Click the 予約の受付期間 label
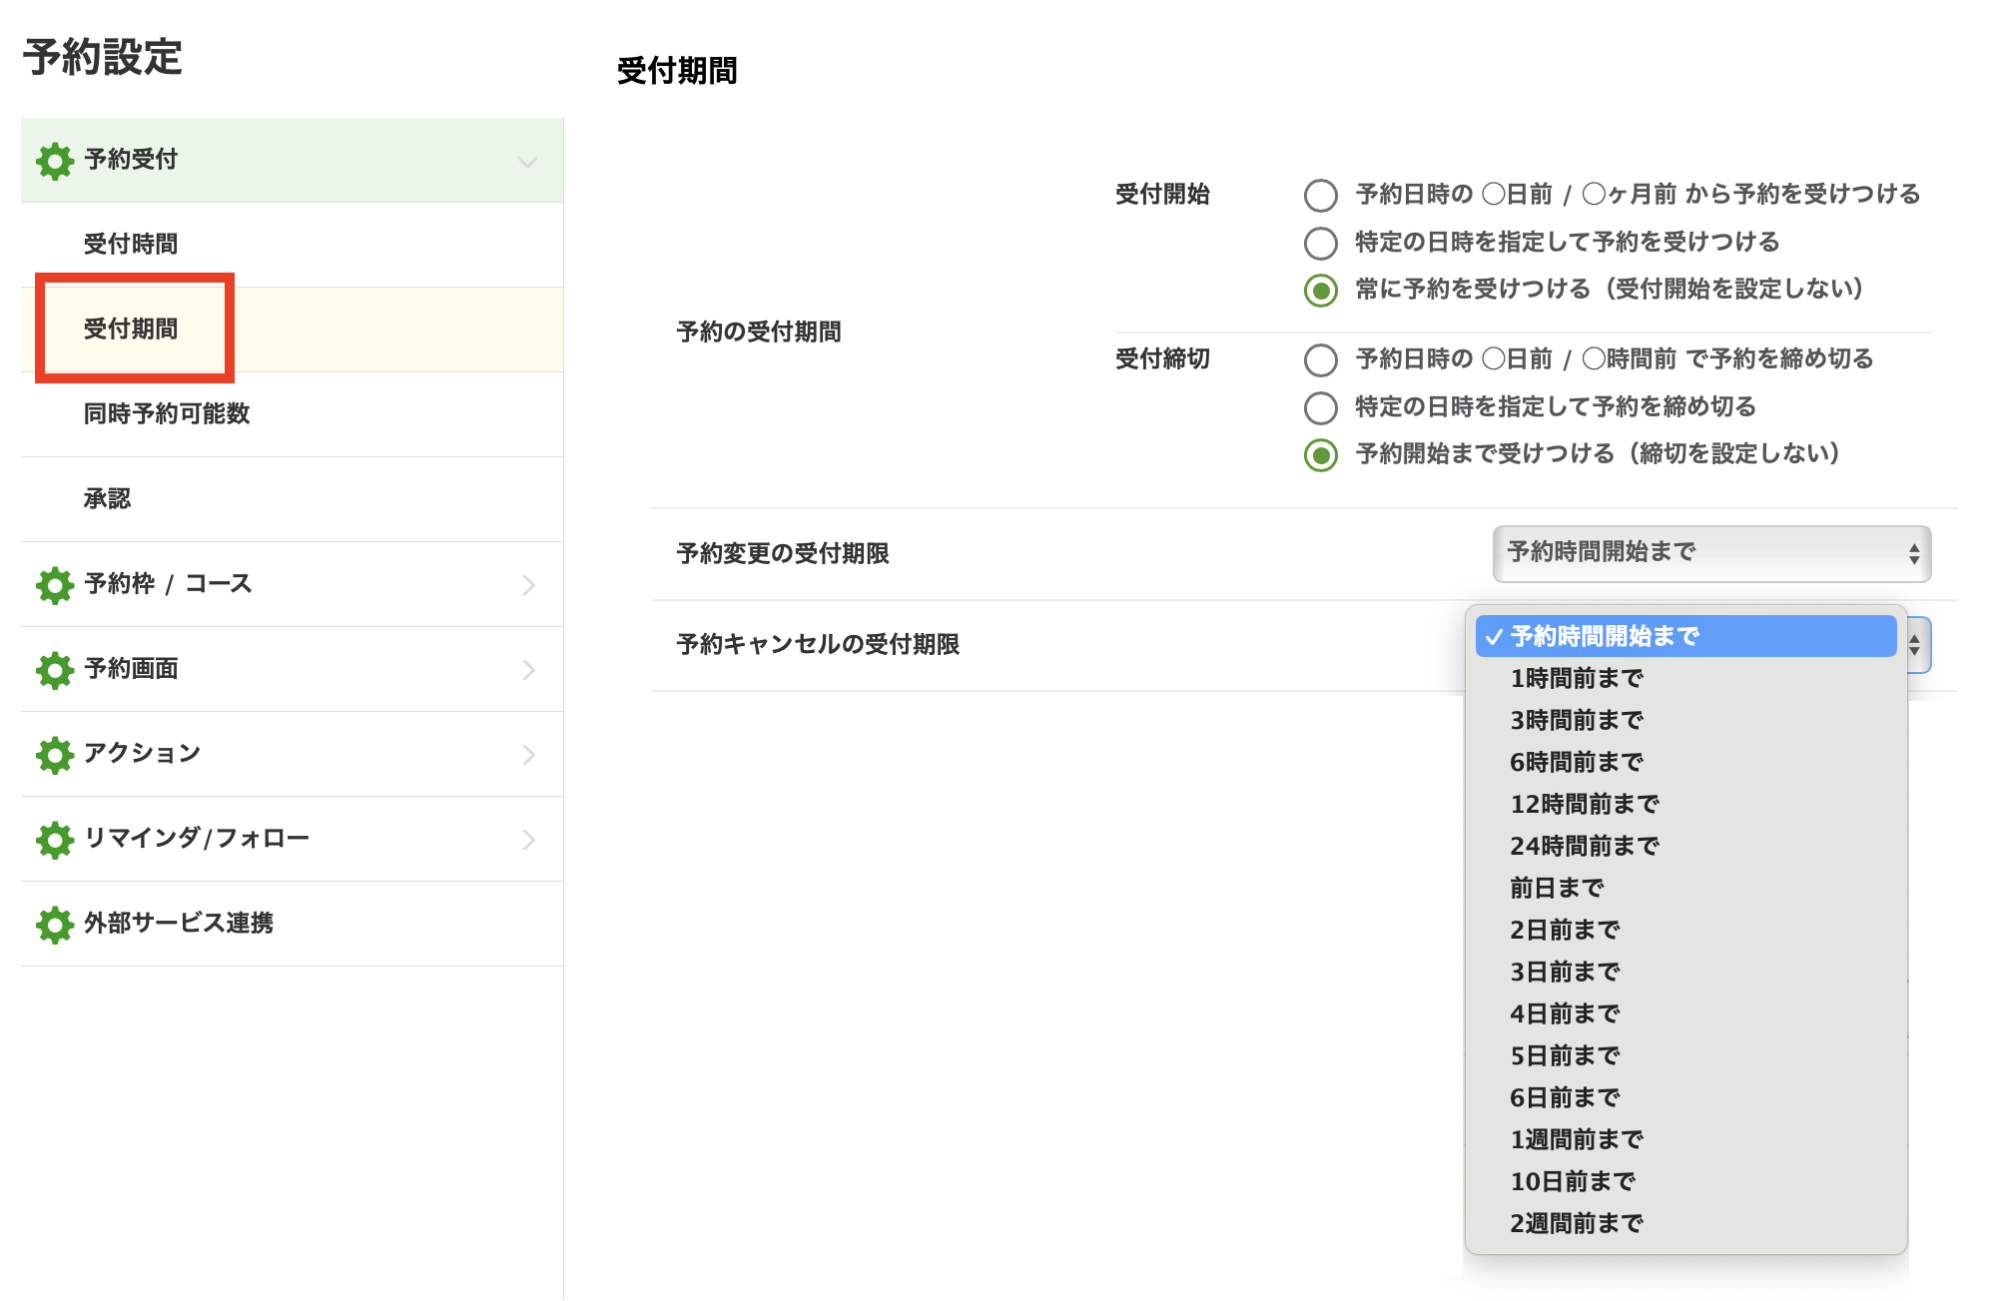1999x1301 pixels. coord(758,333)
